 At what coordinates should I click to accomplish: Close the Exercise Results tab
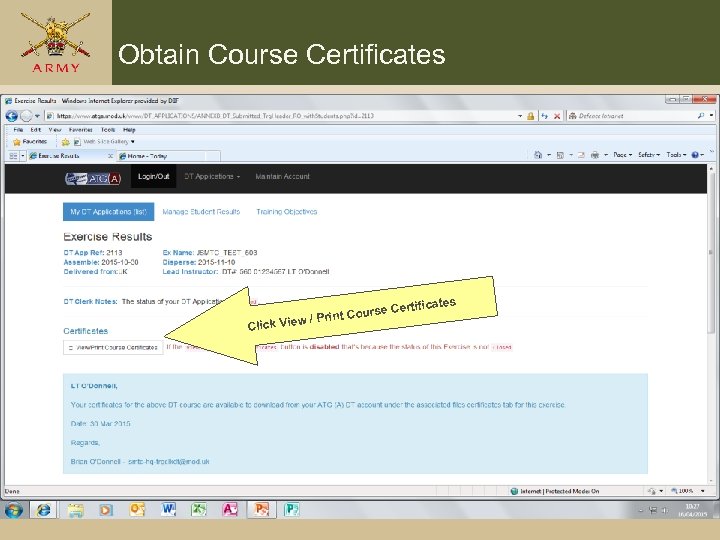(110, 156)
